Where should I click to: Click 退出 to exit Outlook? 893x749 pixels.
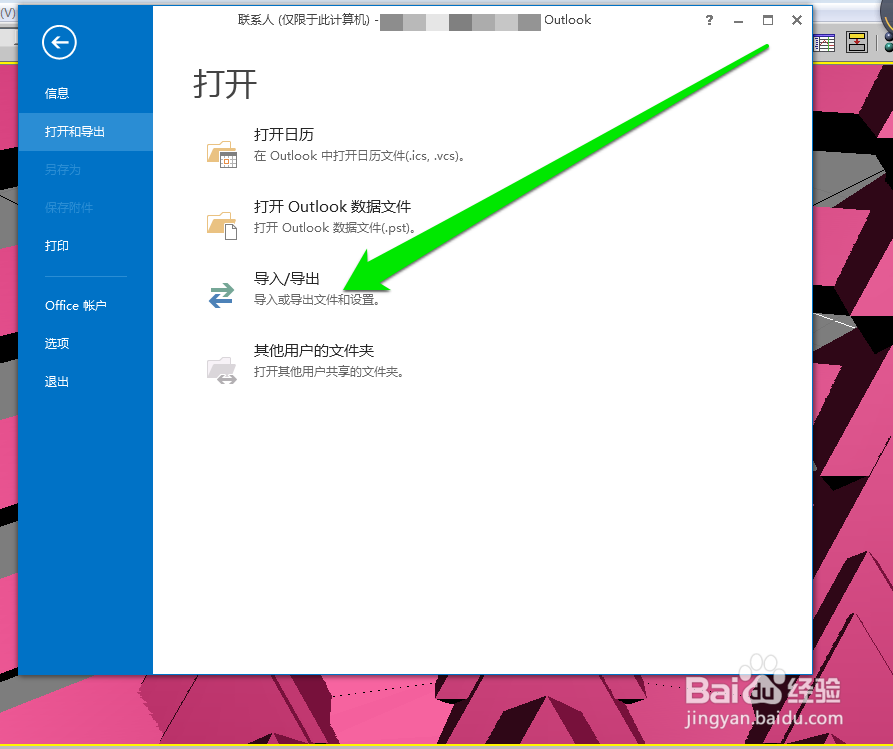[x=57, y=381]
